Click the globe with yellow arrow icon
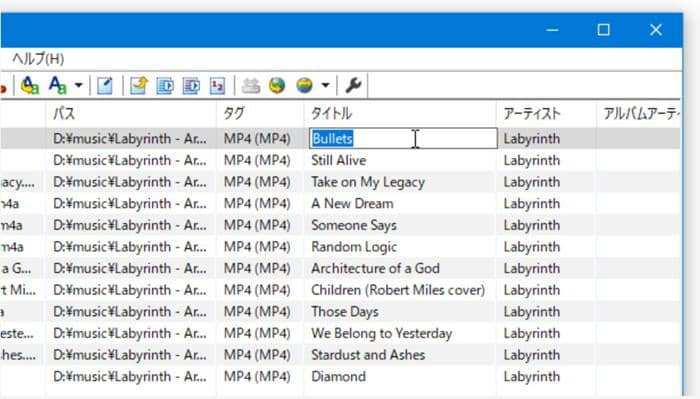The height and width of the screenshot is (399, 700). (277, 85)
